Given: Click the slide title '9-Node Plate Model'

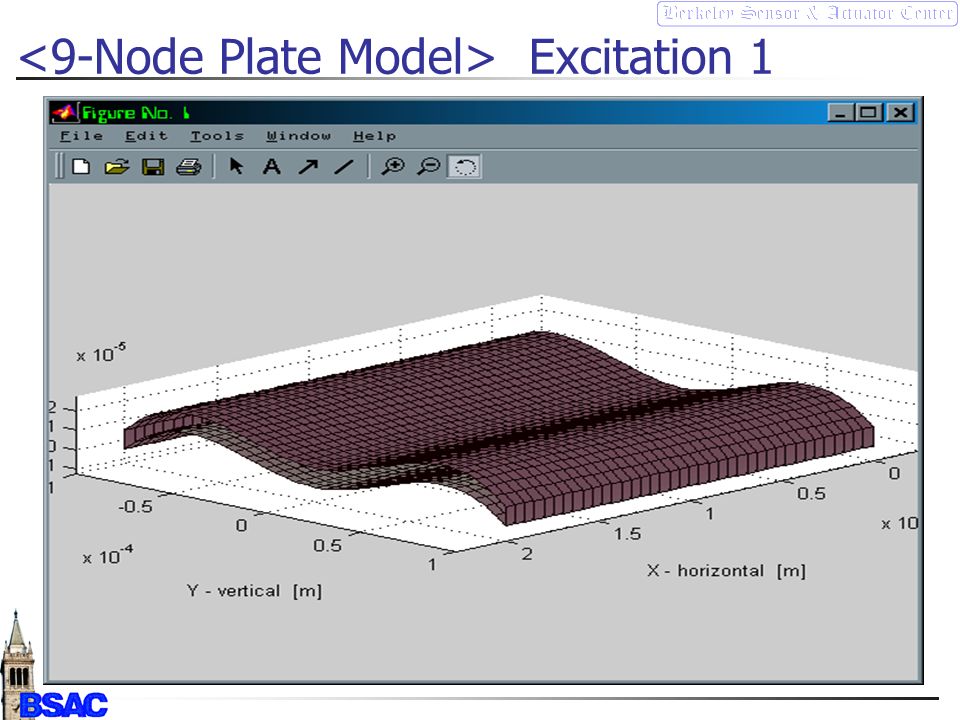Looking at the screenshot, I should pos(257,56).
